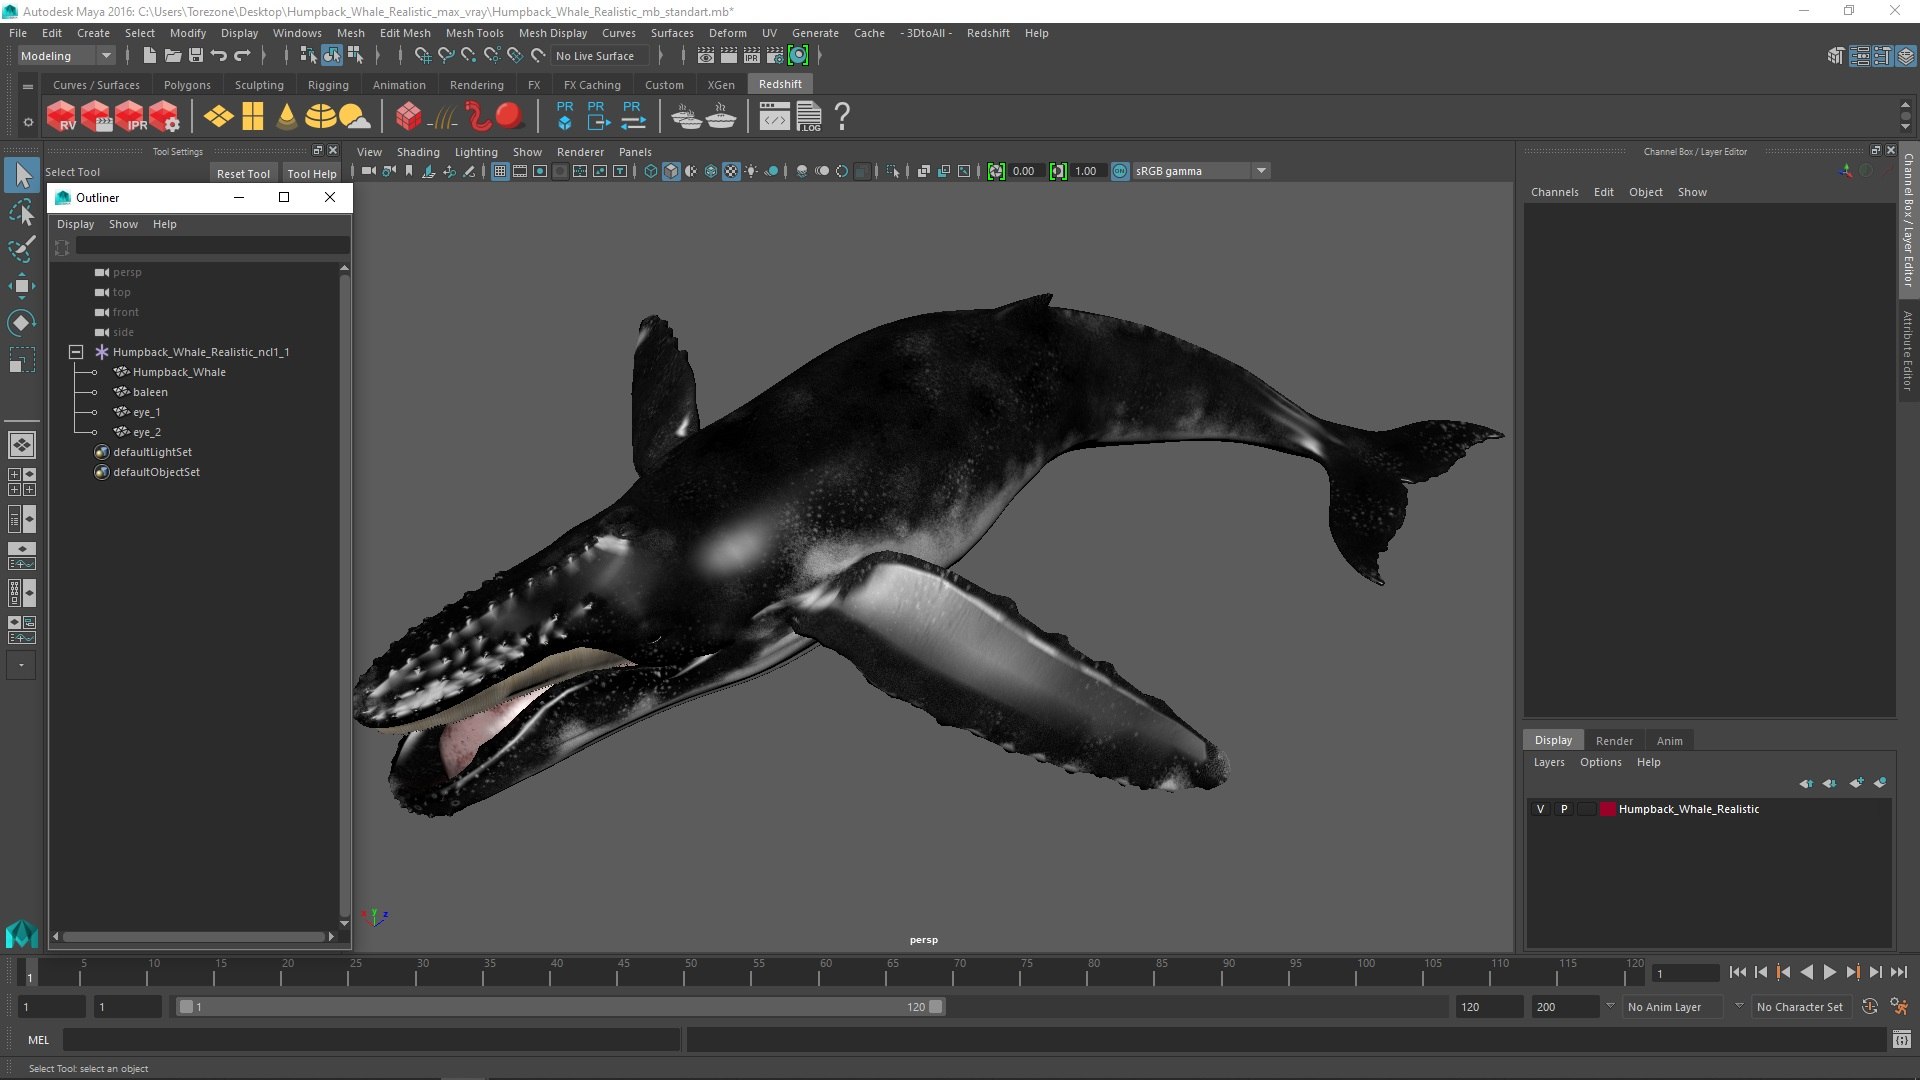Switch to the Polygons shelf tab
The width and height of the screenshot is (1920, 1080).
(x=187, y=85)
